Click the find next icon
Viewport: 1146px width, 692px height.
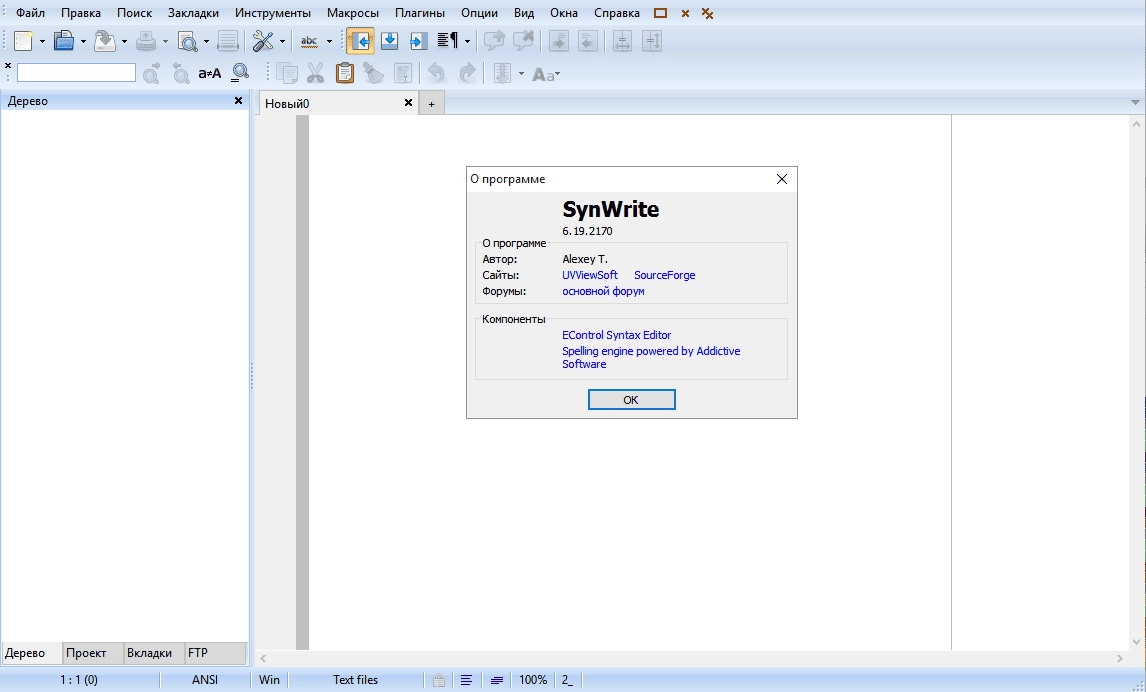(x=151, y=73)
